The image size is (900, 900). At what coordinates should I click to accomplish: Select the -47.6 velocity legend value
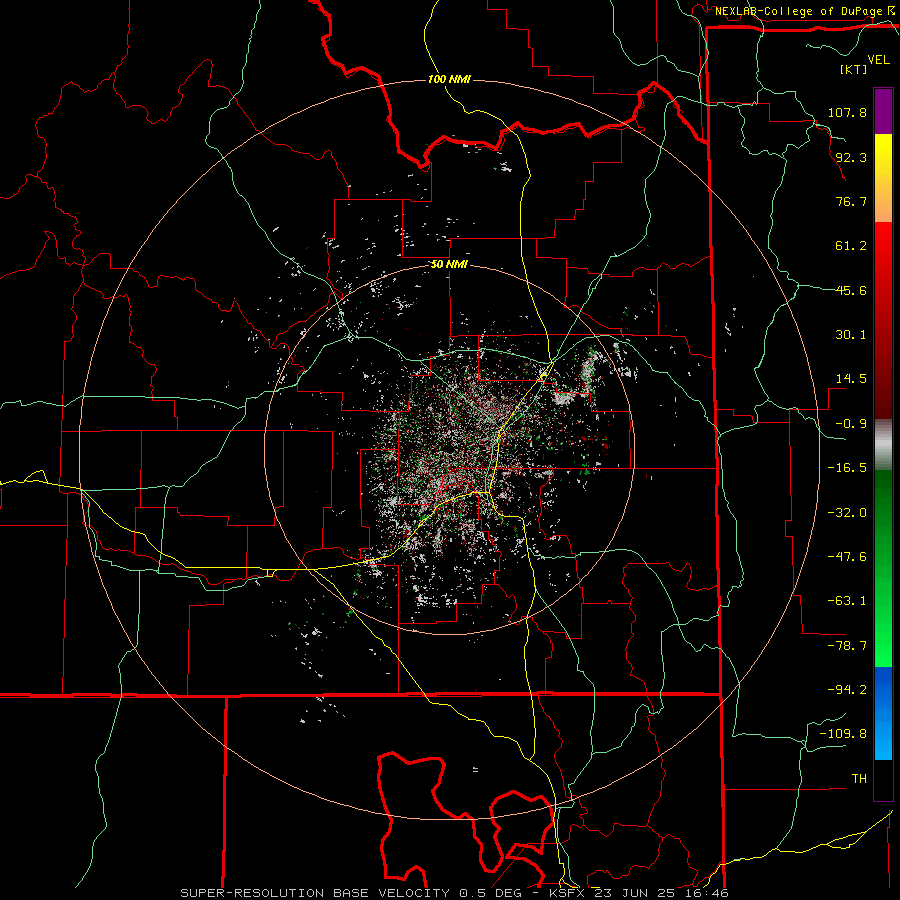click(x=847, y=557)
